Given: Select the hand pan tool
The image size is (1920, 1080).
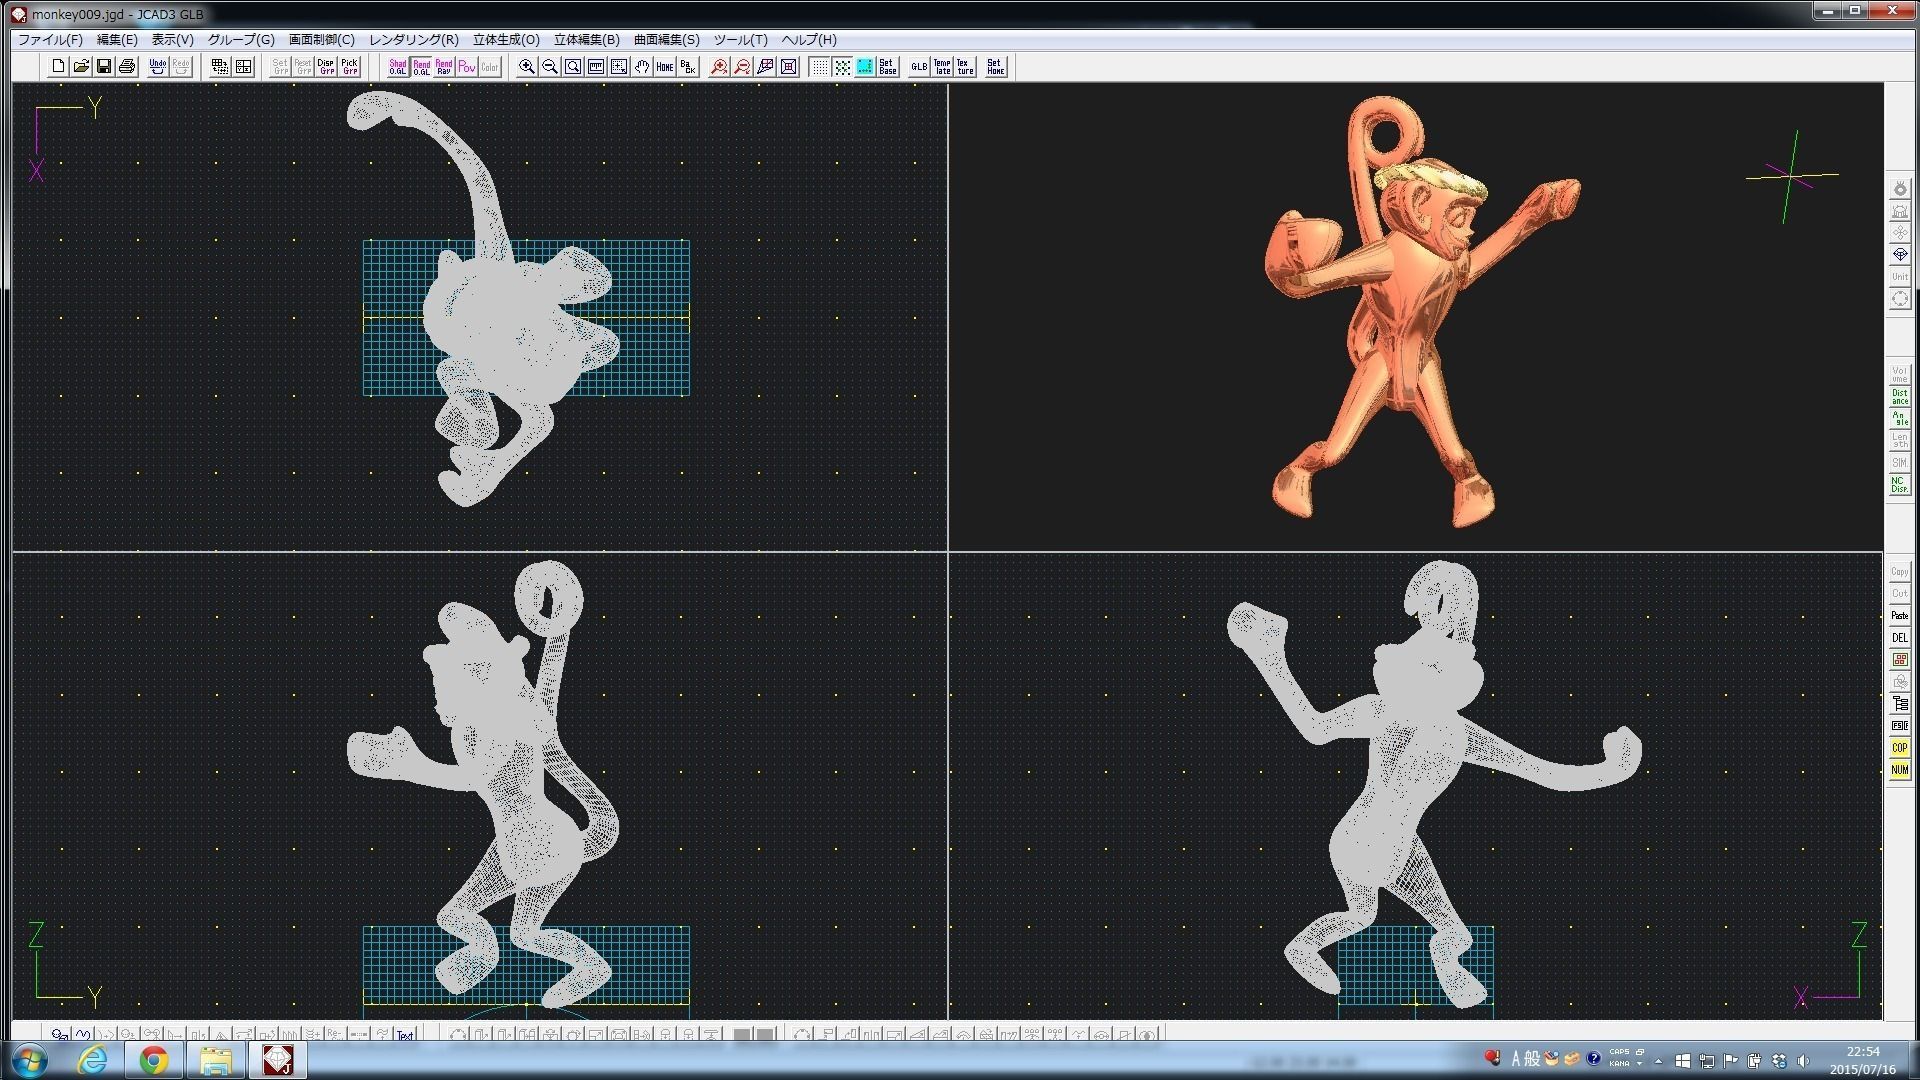Looking at the screenshot, I should pyautogui.click(x=642, y=67).
